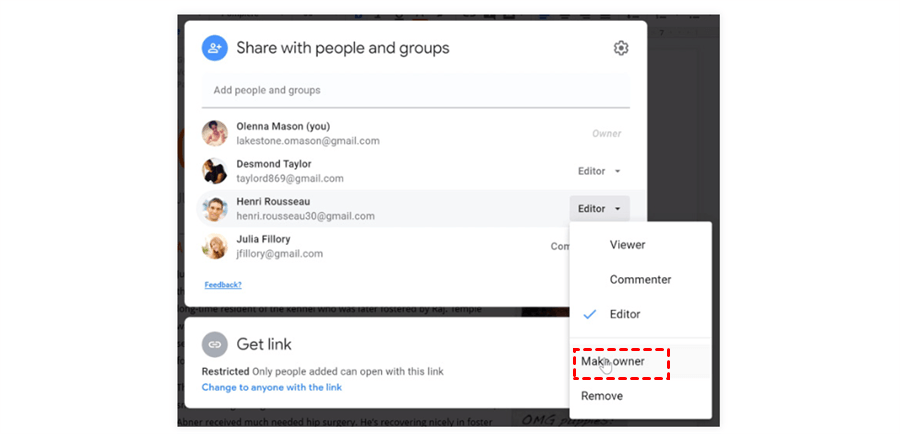
Task: Open share settings gear icon
Action: point(620,48)
